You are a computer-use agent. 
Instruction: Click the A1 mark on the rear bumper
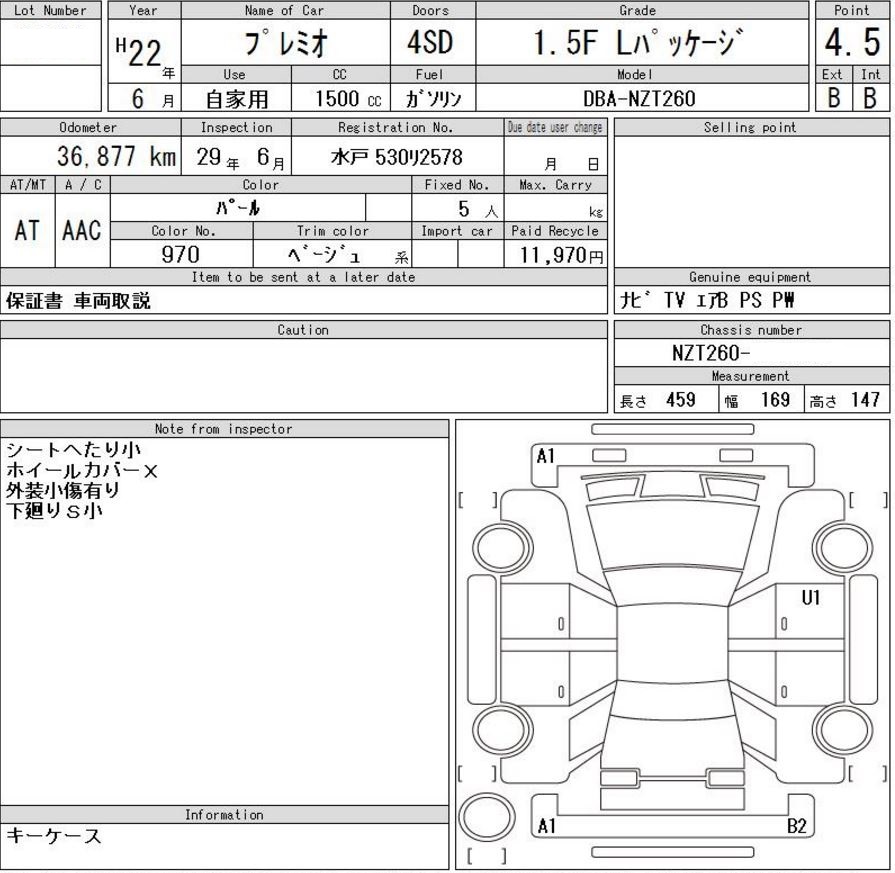546,826
